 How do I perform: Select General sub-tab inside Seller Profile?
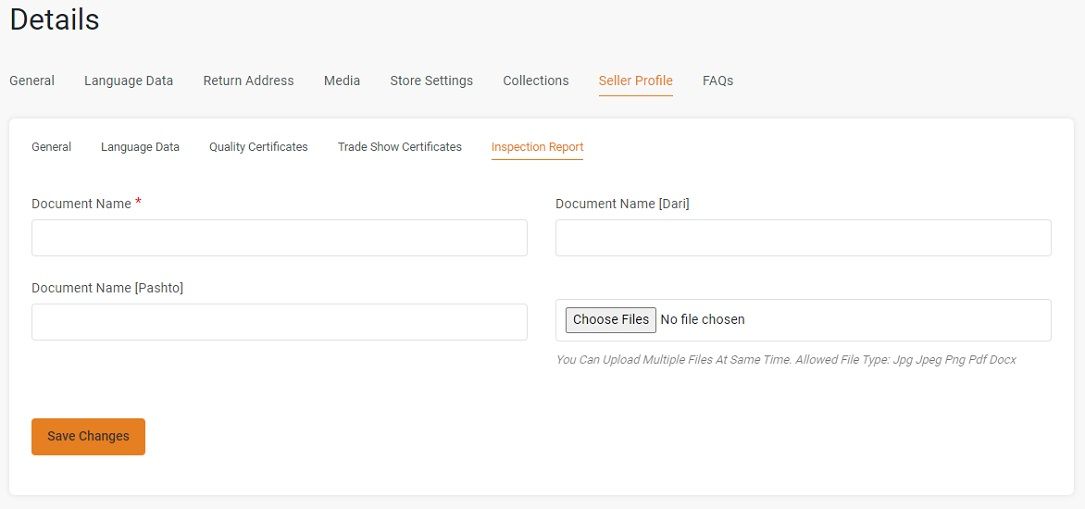[51, 147]
